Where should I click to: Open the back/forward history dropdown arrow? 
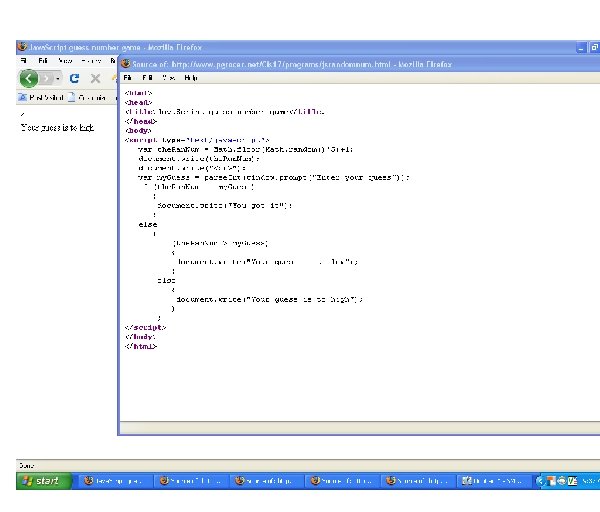click(58, 79)
